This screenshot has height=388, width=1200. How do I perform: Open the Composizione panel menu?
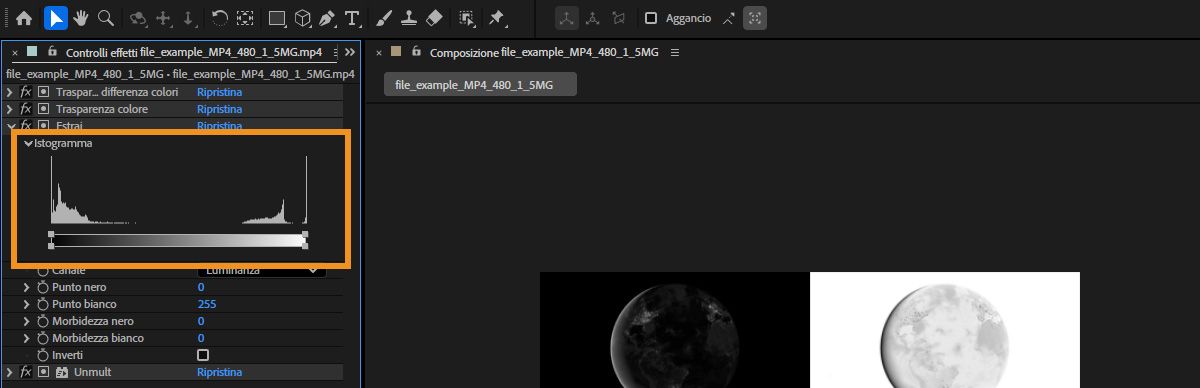tap(675, 52)
